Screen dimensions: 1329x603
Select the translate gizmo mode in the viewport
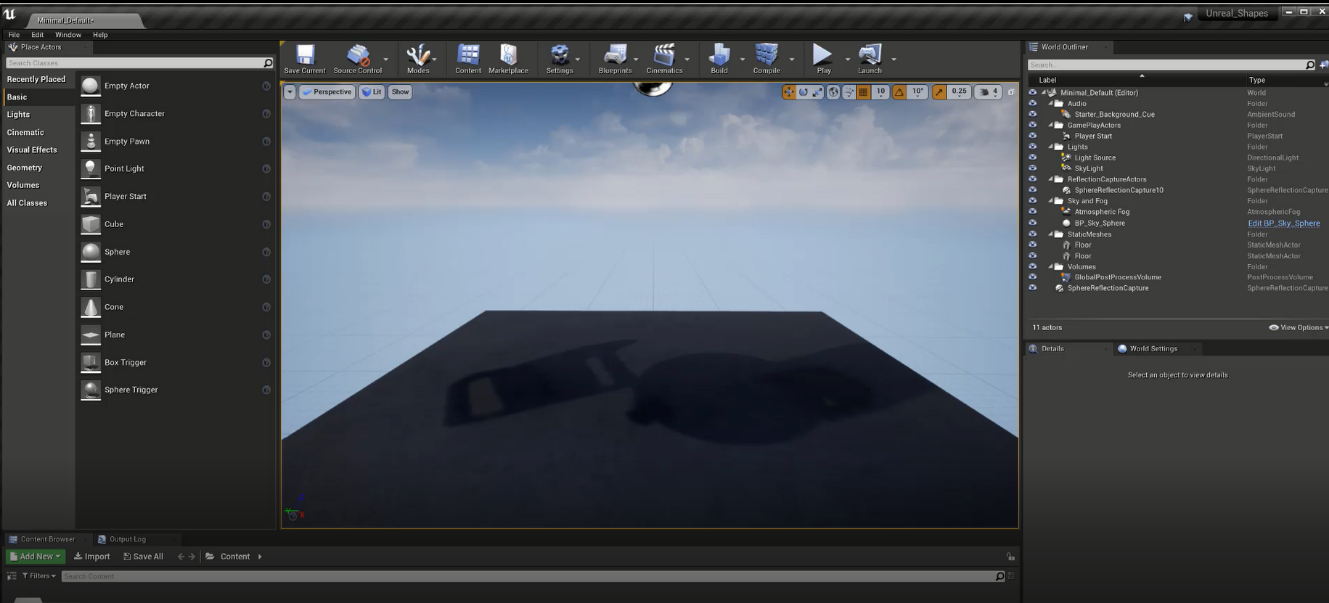point(789,92)
